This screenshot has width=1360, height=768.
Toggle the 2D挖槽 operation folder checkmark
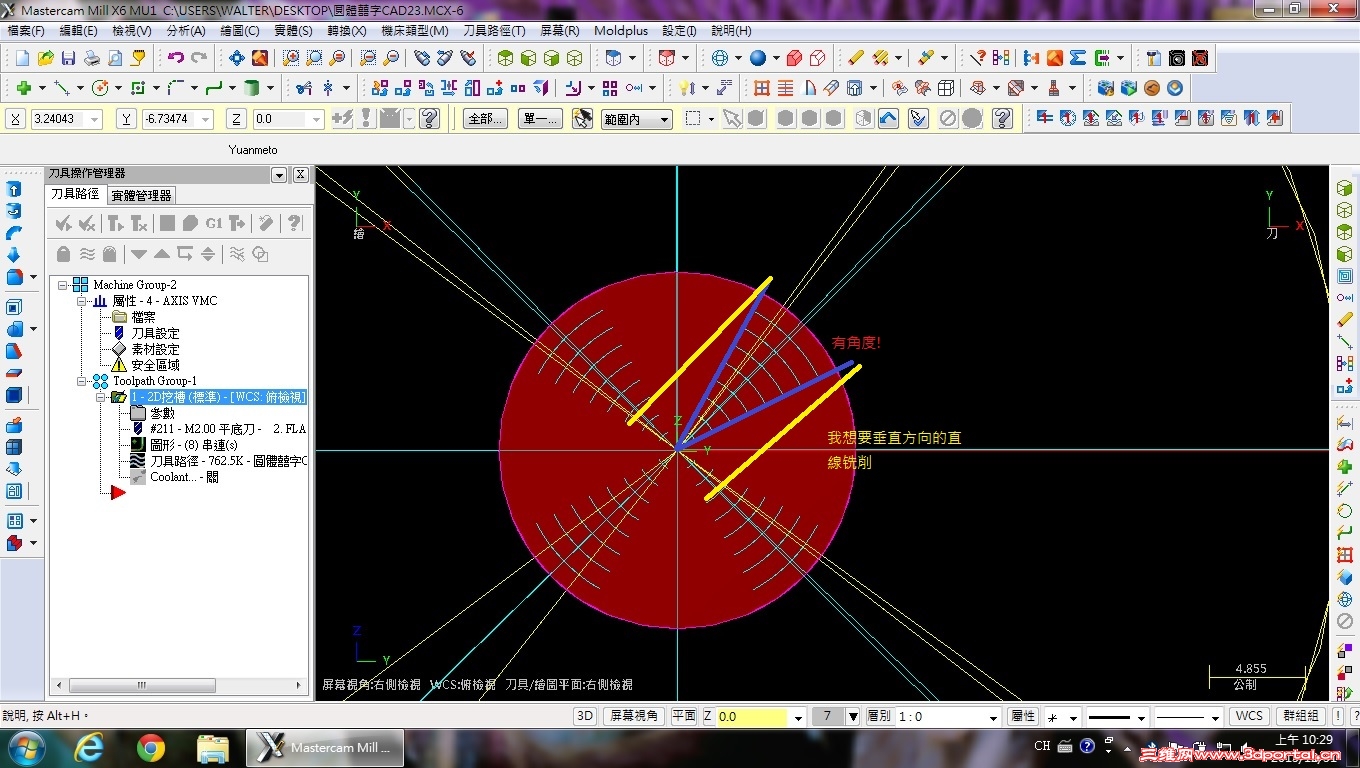pyautogui.click(x=119, y=397)
